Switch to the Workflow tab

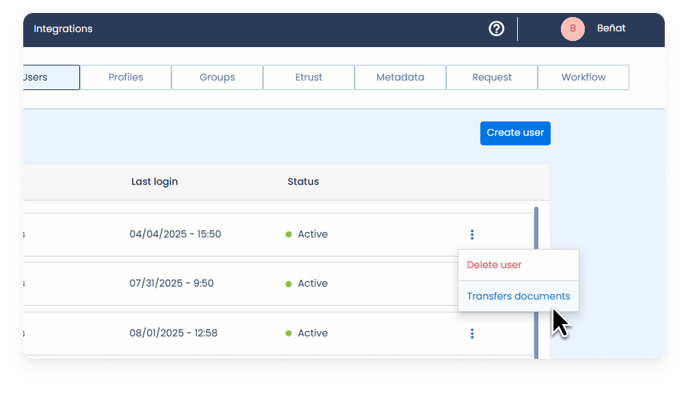[583, 78]
